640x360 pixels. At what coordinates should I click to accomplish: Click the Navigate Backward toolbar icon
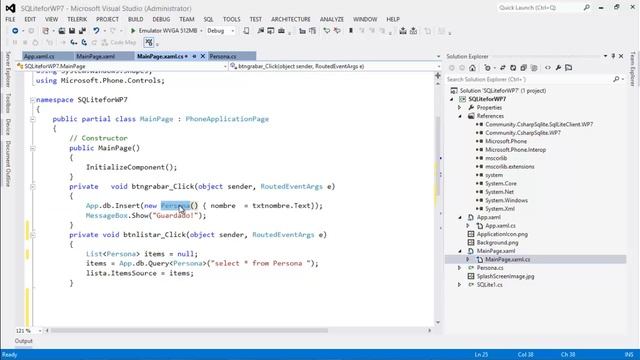click(15, 31)
